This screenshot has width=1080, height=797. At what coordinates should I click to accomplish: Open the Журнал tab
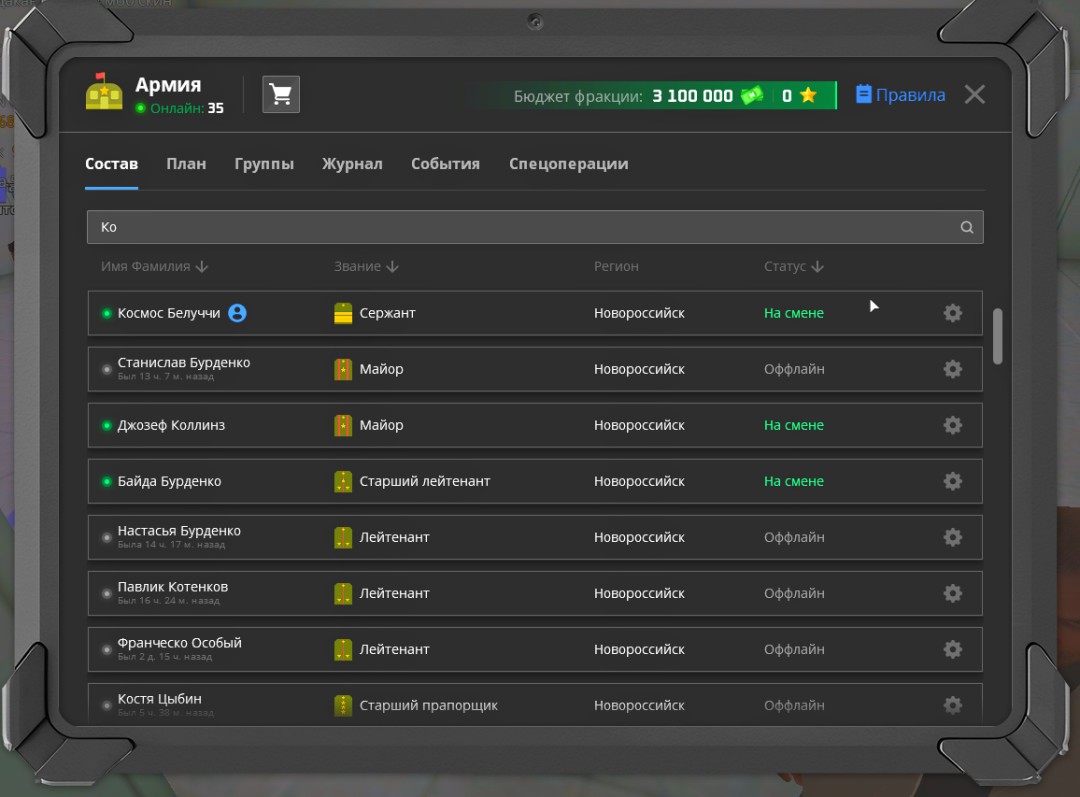coord(352,164)
